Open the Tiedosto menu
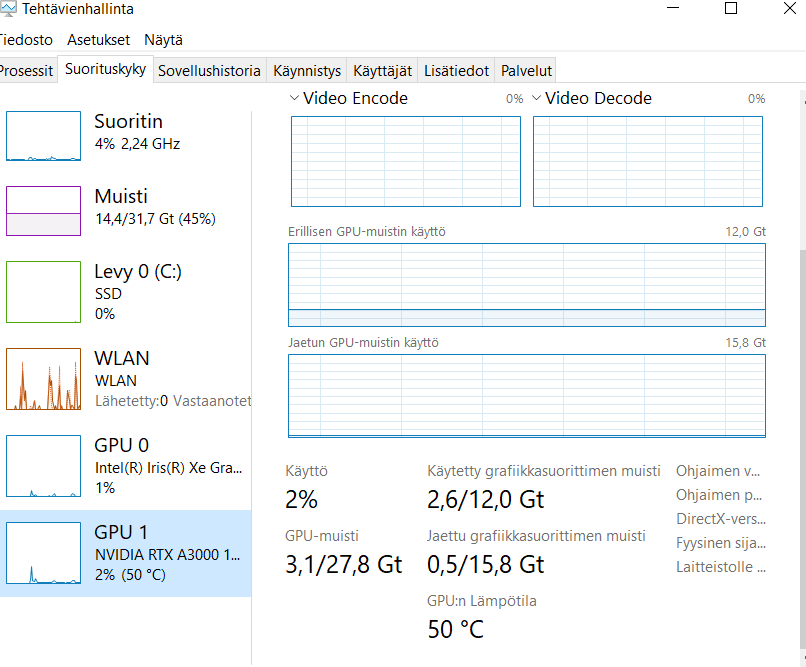The height and width of the screenshot is (667, 806). [x=26, y=40]
